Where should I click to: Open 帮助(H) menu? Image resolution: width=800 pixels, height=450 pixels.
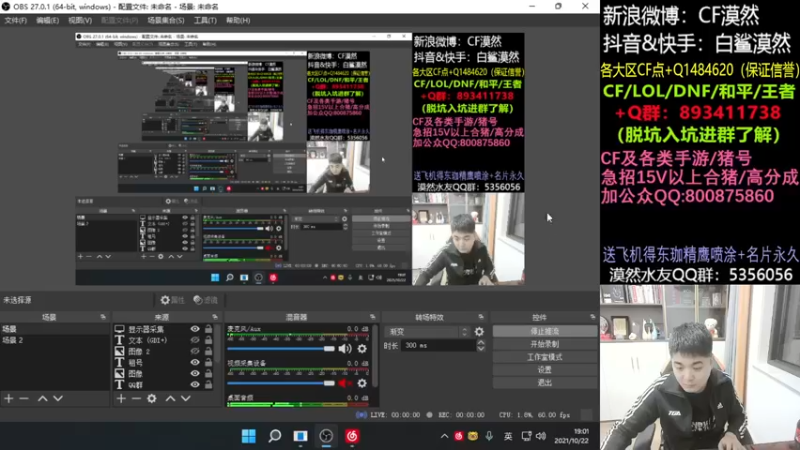coord(238,20)
